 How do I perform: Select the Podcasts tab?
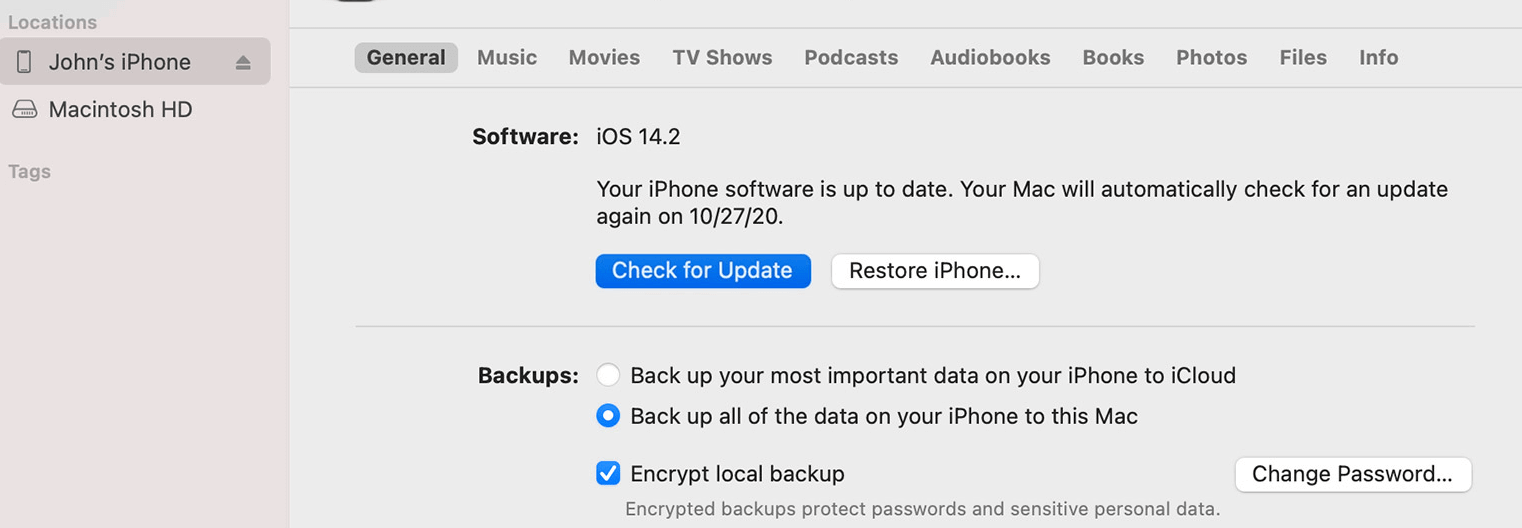(x=851, y=58)
